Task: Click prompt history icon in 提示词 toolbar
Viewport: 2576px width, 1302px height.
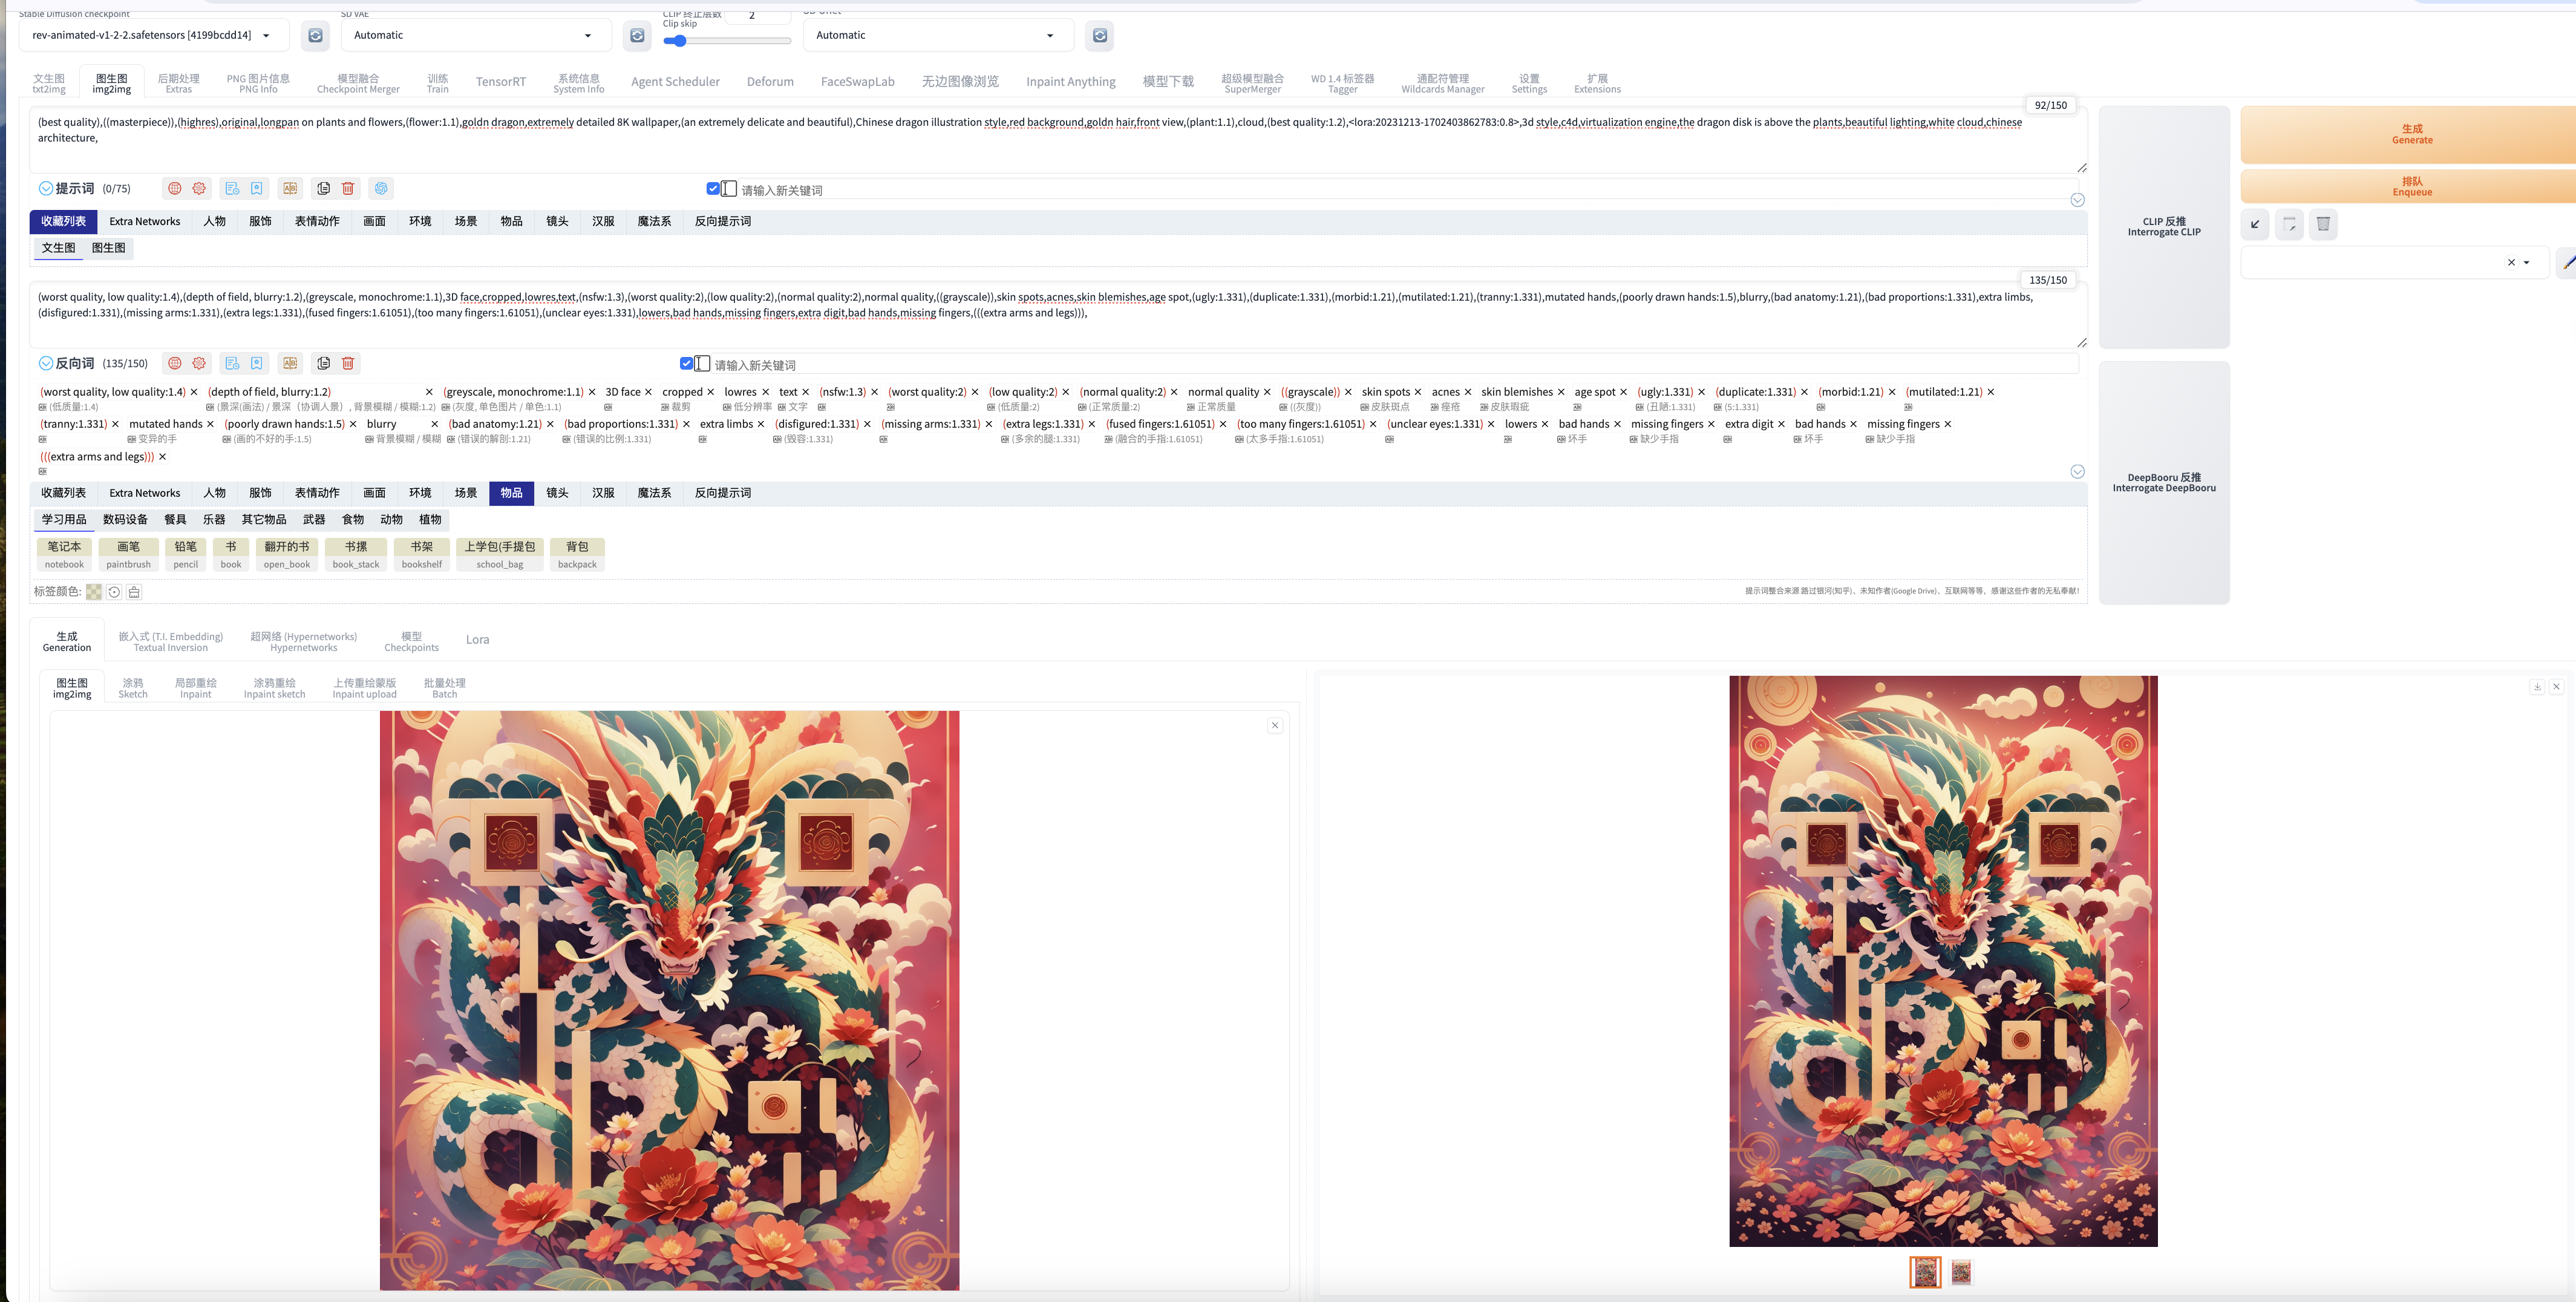Action: (x=232, y=188)
